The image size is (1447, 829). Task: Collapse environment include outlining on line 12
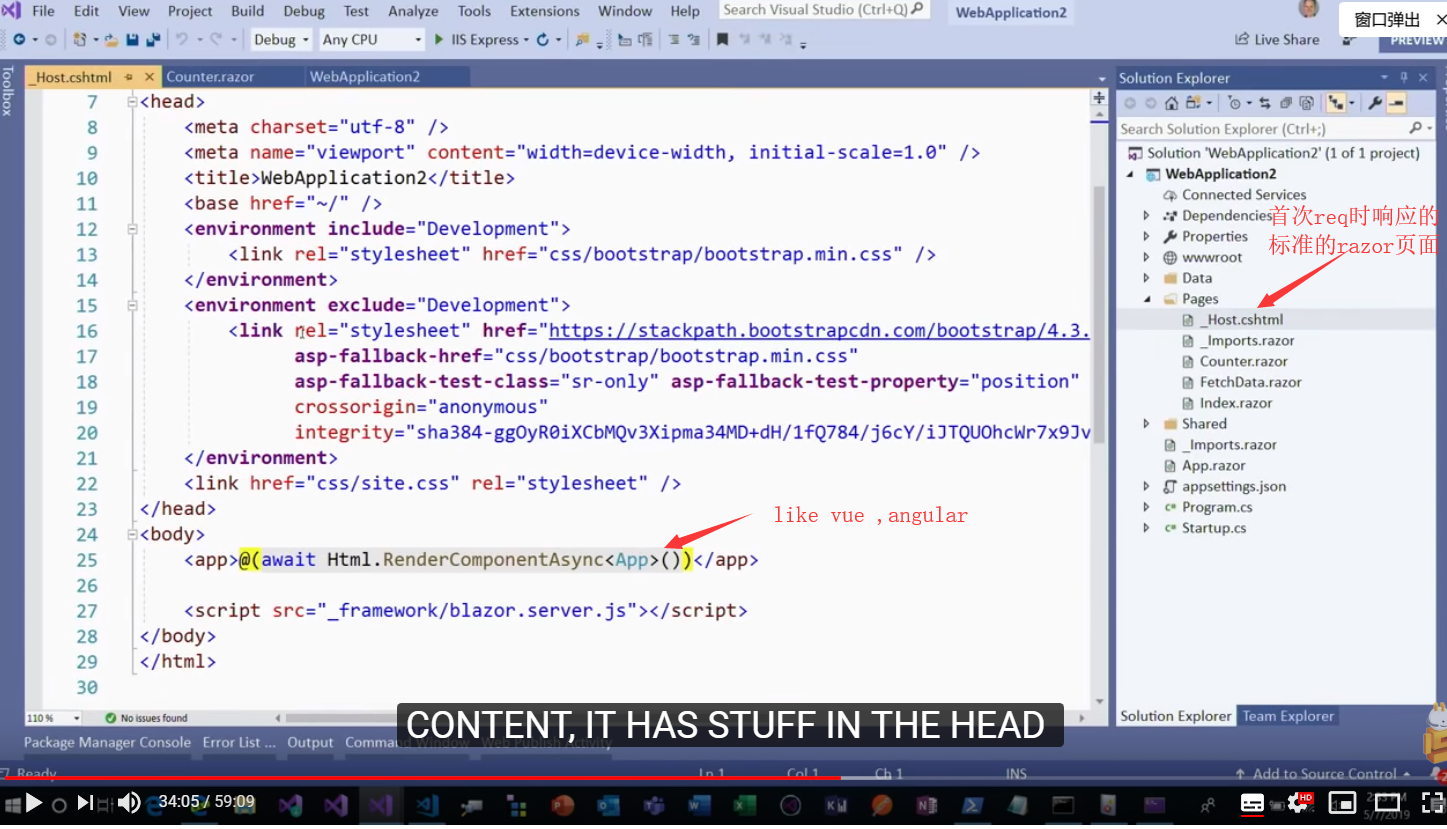[x=131, y=229]
